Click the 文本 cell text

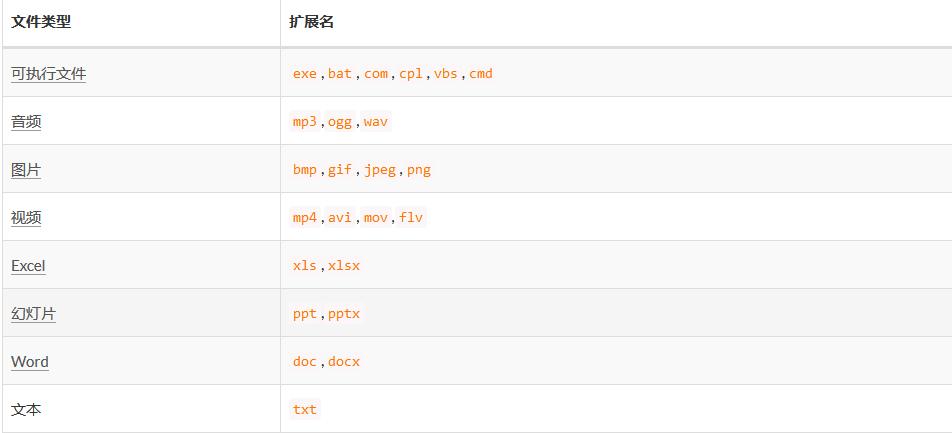tap(26, 410)
